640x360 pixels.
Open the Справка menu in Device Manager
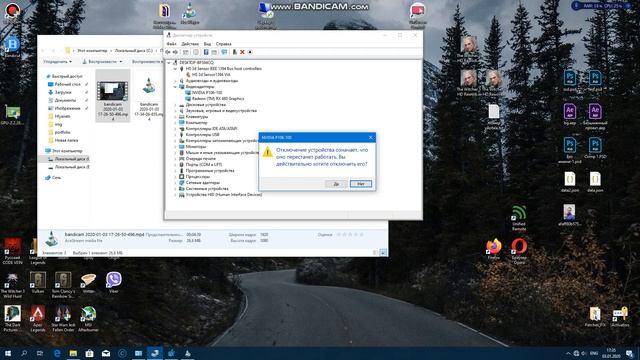tap(223, 44)
